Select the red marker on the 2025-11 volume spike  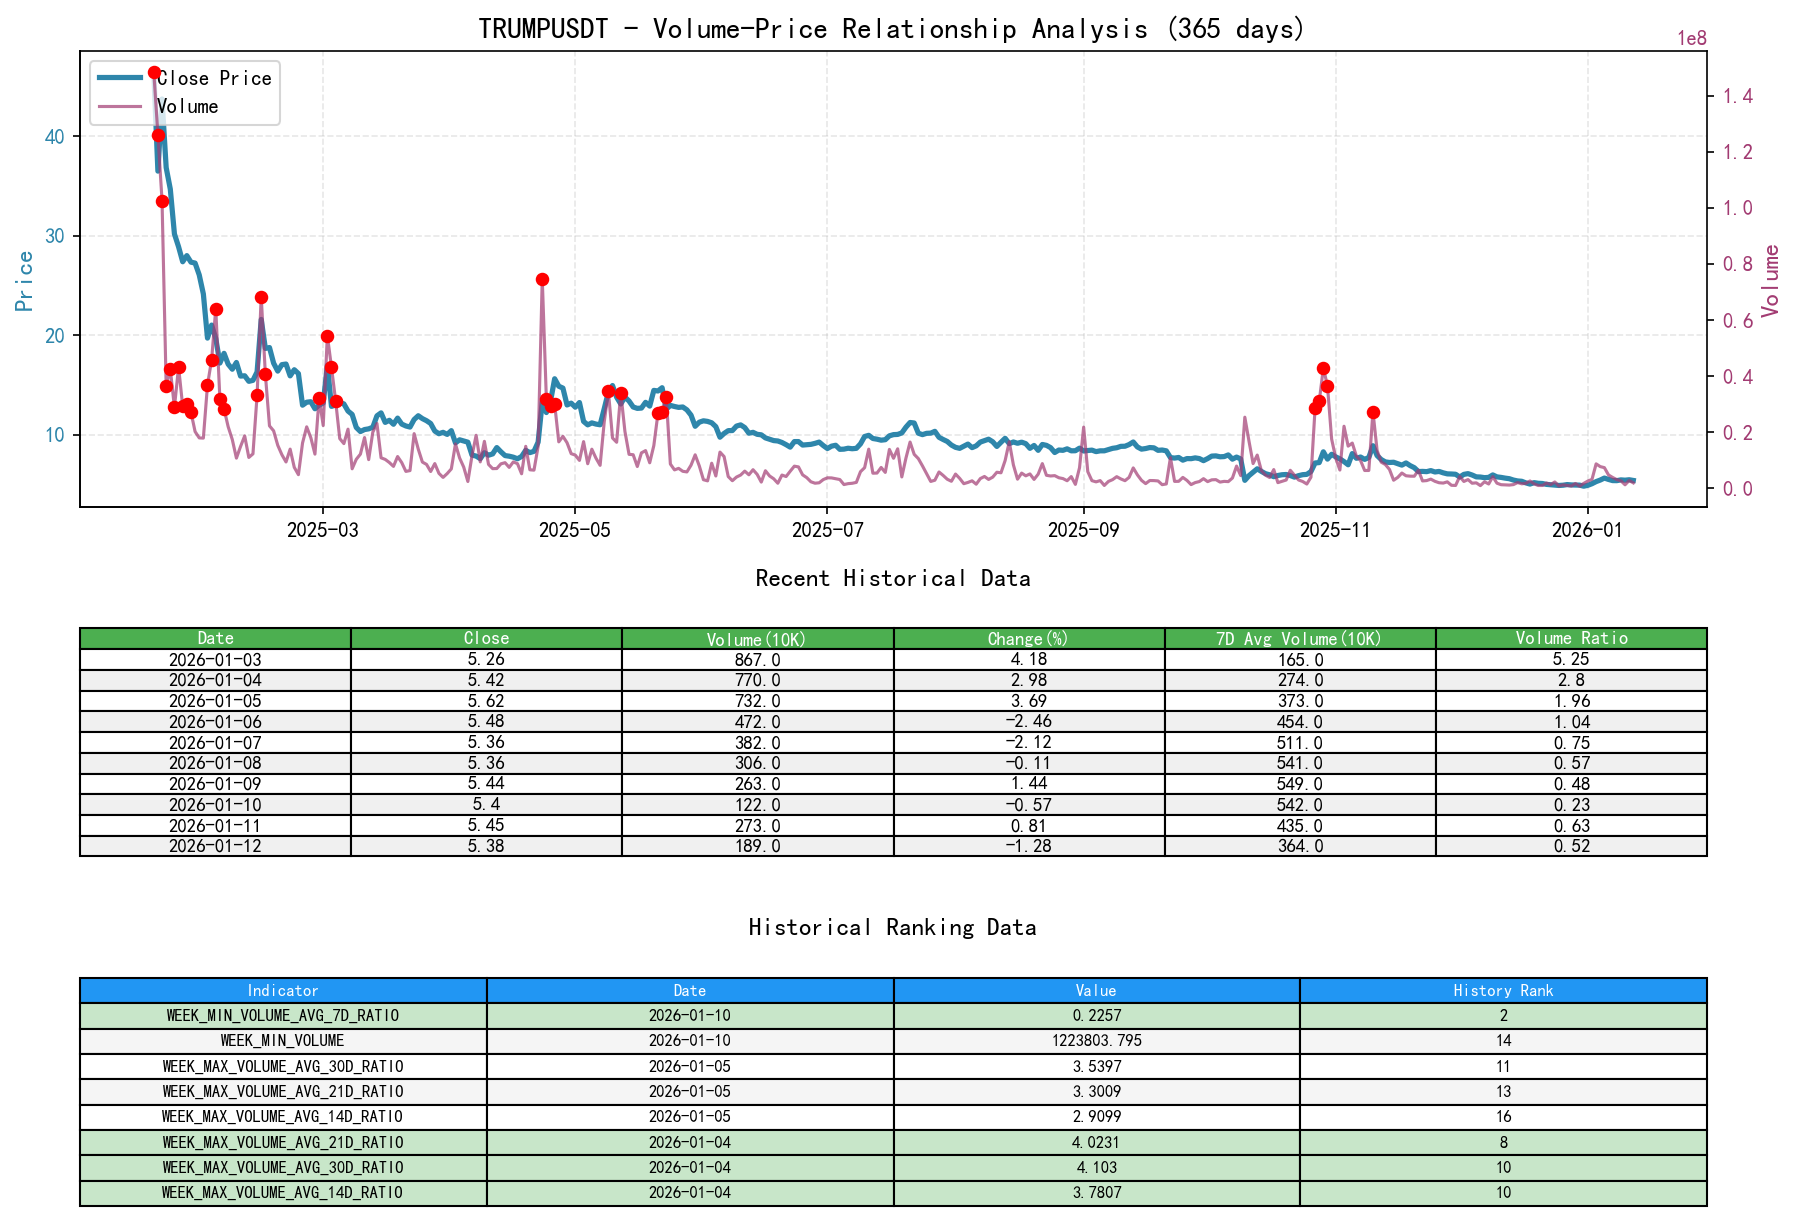tap(1322, 368)
